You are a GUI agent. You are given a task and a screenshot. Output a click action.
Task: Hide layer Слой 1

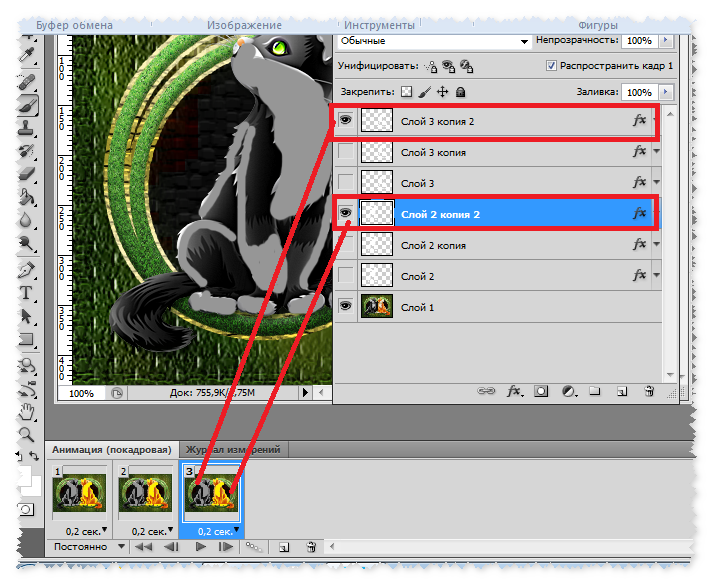(x=346, y=306)
